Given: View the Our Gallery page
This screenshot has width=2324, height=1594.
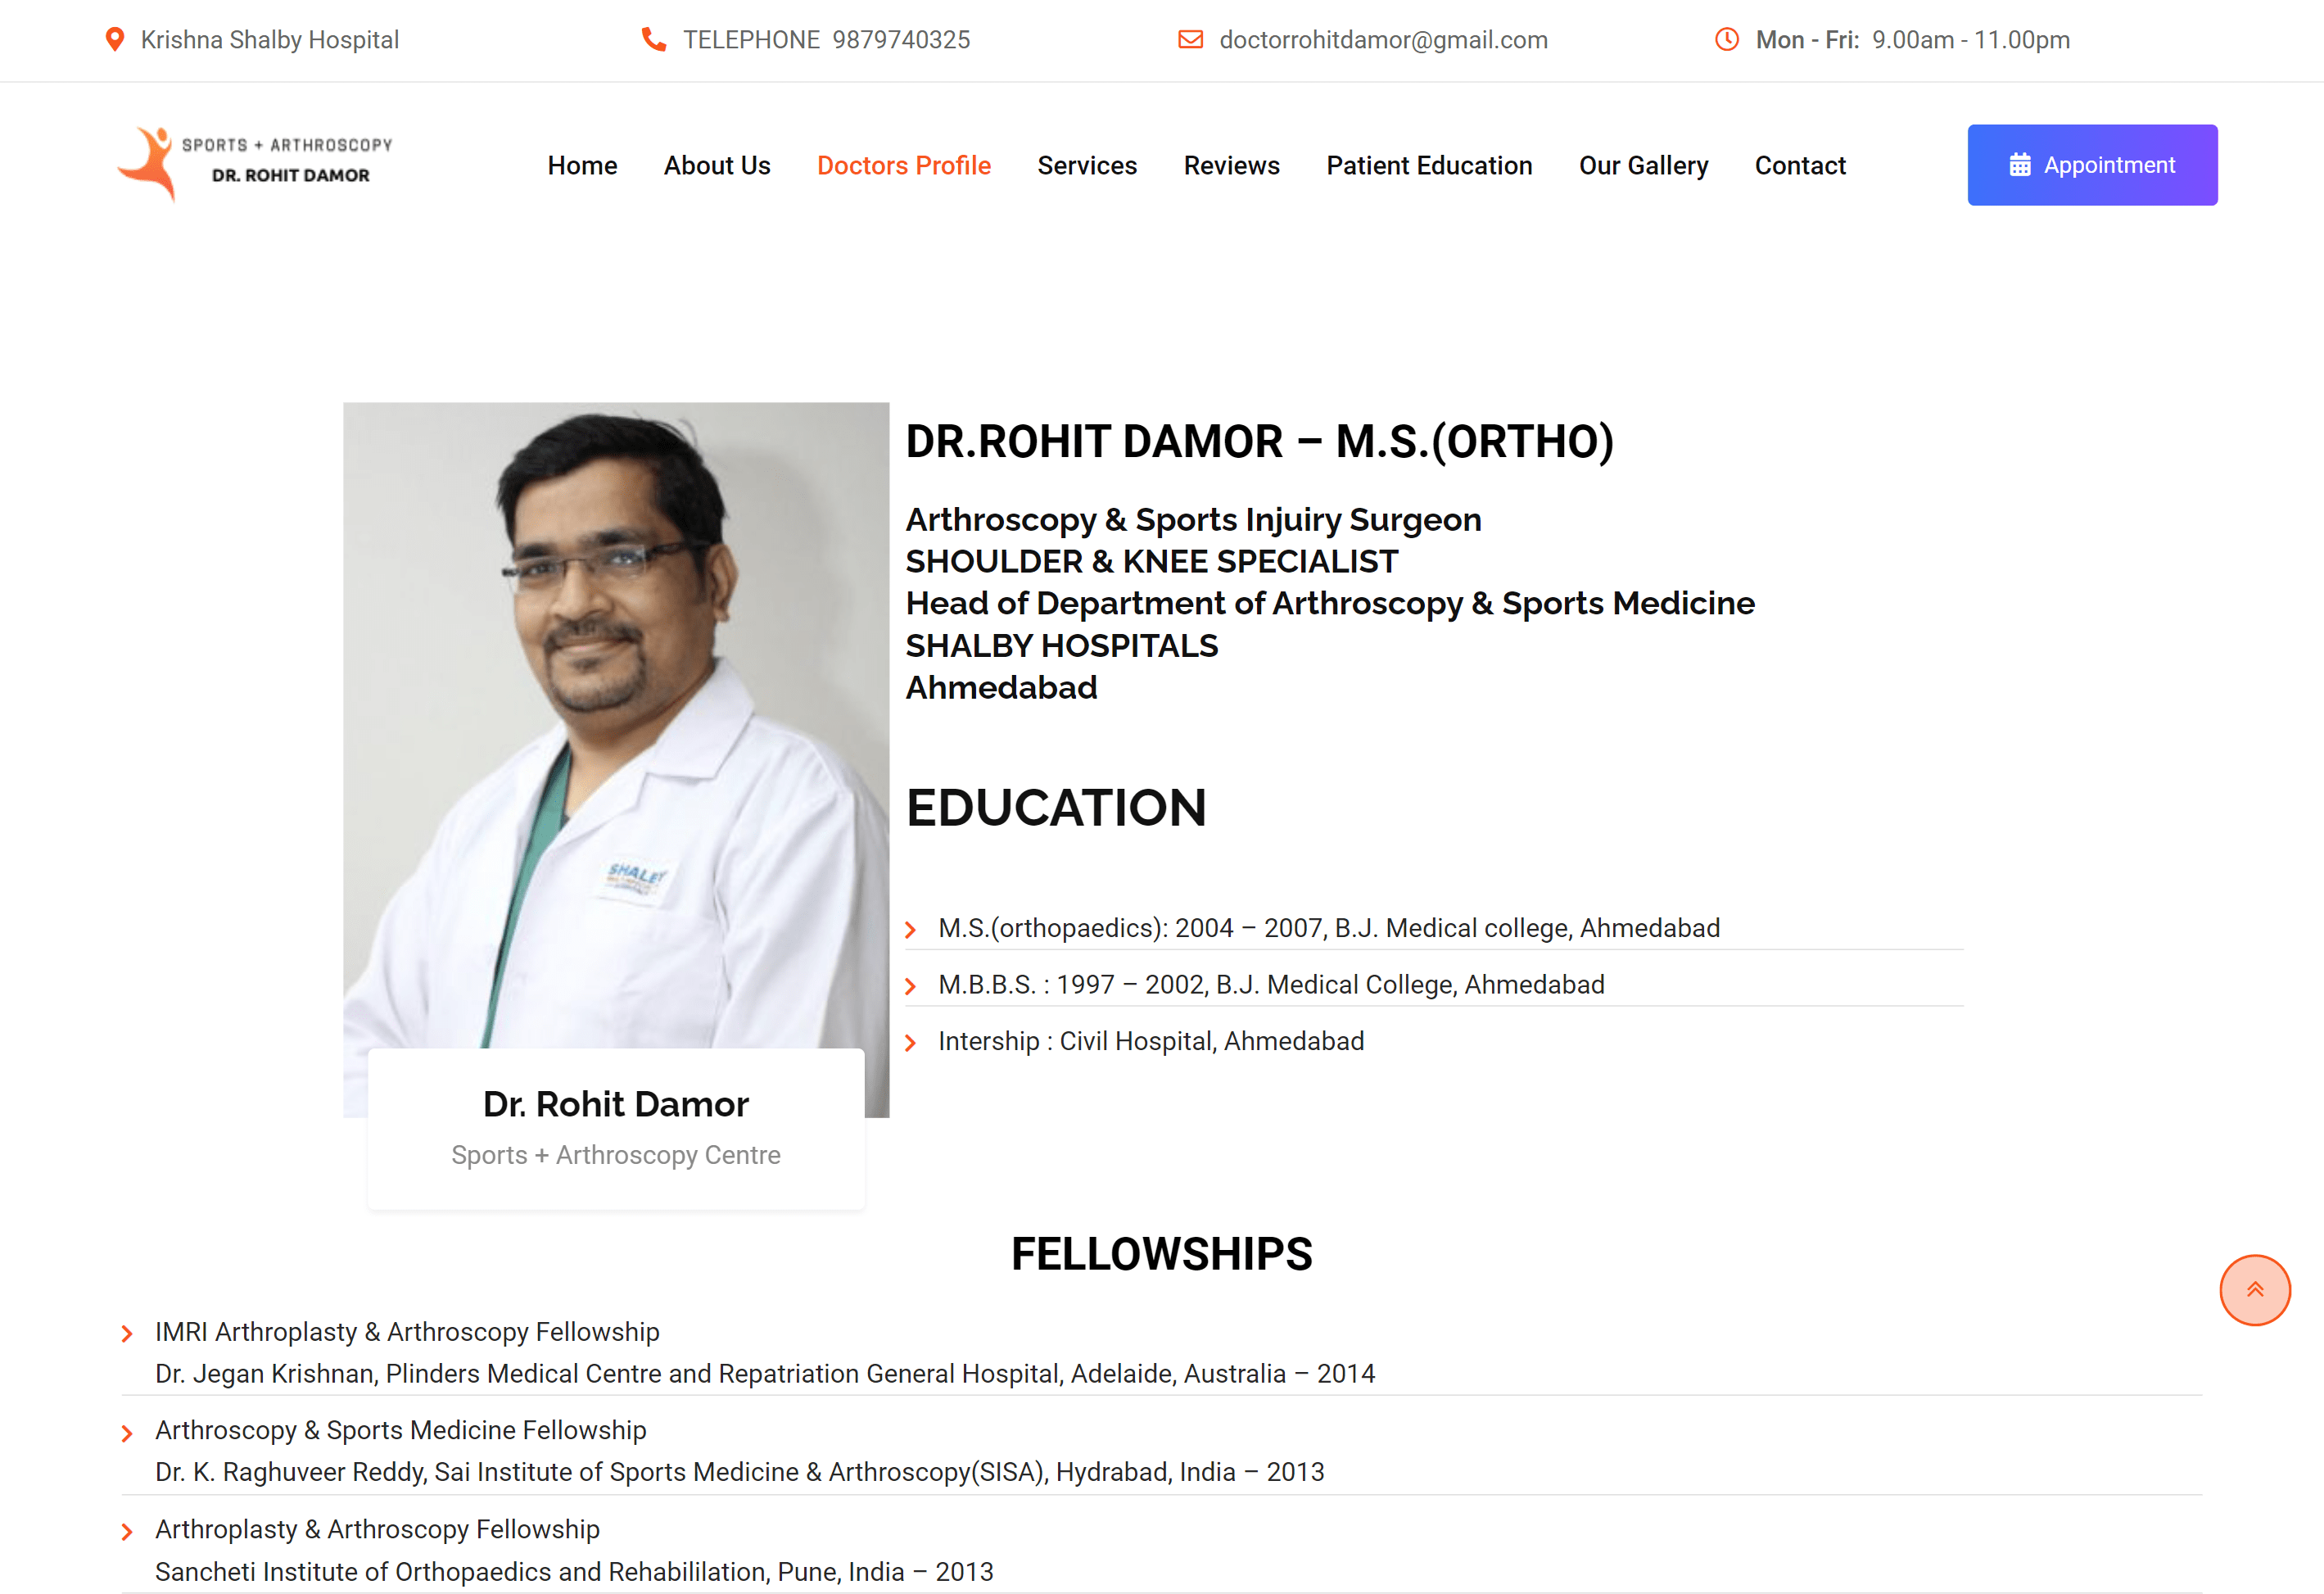Looking at the screenshot, I should [x=1643, y=165].
